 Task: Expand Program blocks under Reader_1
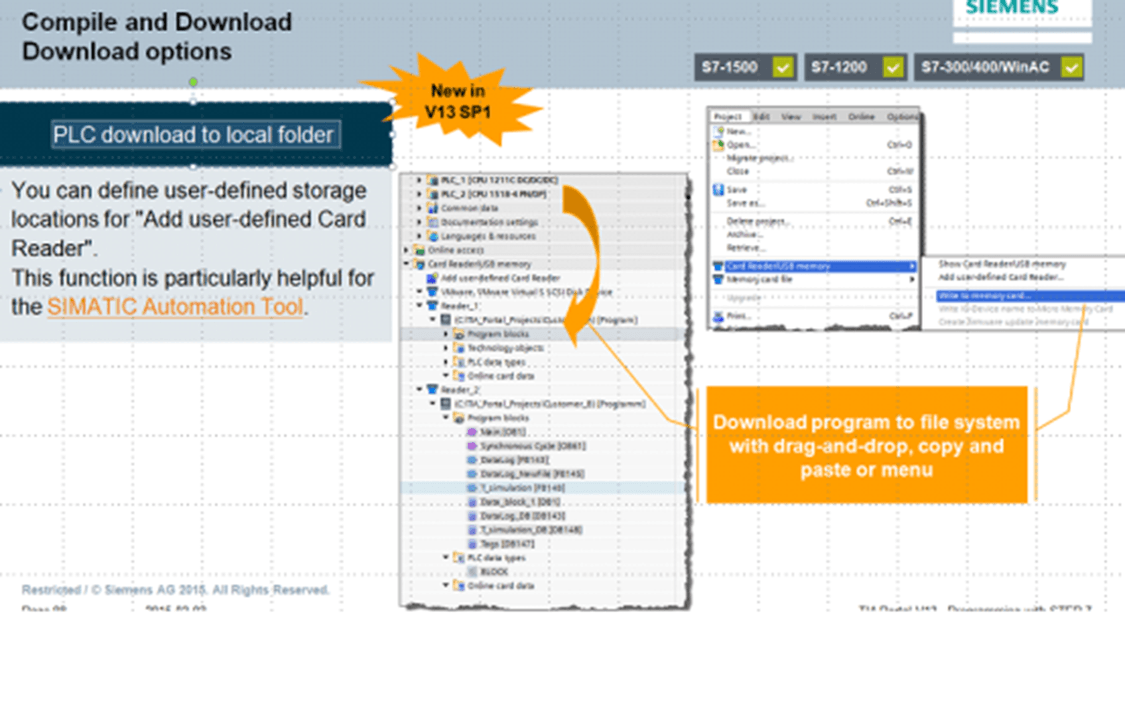446,334
